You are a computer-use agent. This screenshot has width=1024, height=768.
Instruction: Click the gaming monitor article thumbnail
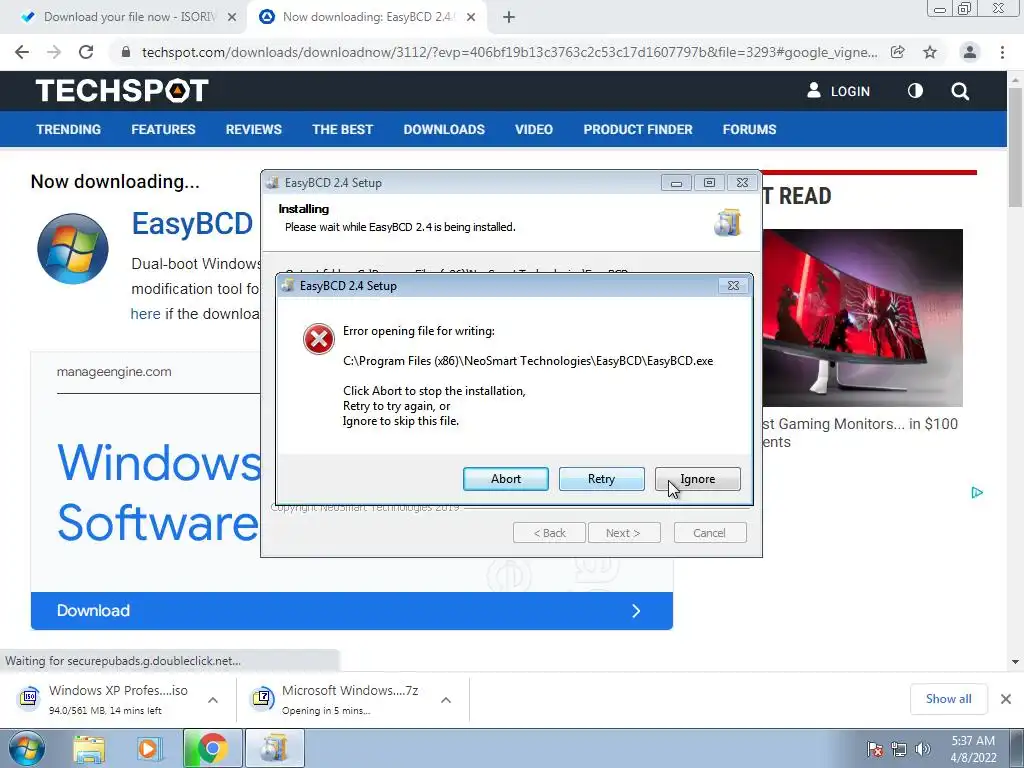pos(863,317)
